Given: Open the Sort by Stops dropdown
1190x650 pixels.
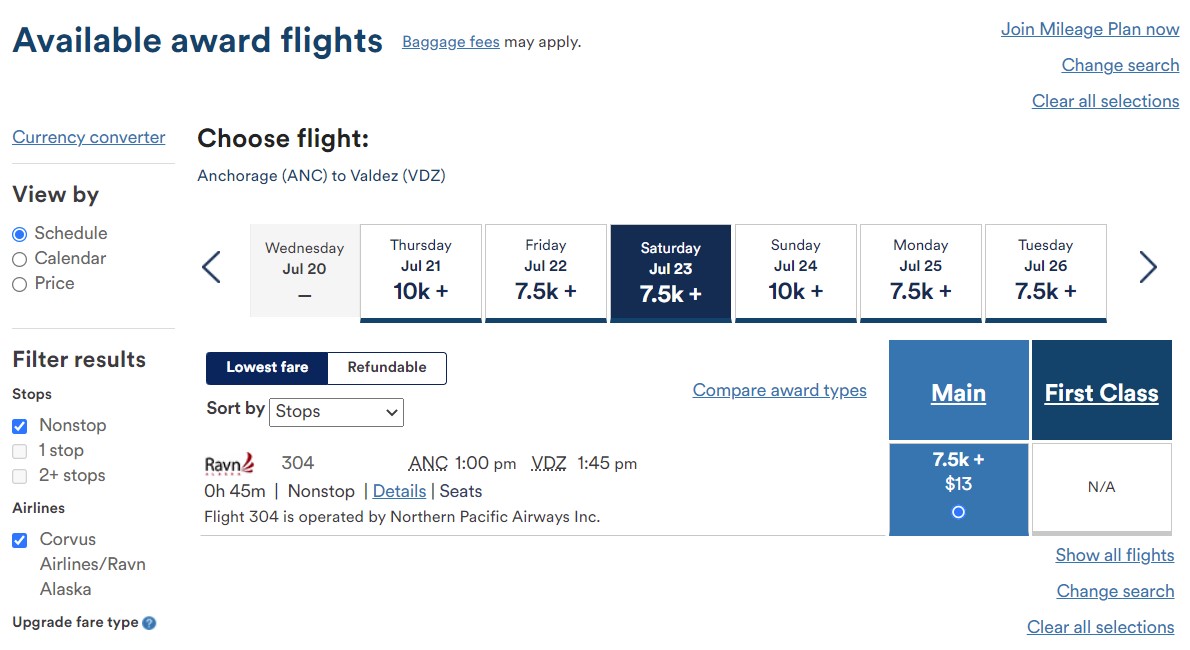Looking at the screenshot, I should click(336, 412).
